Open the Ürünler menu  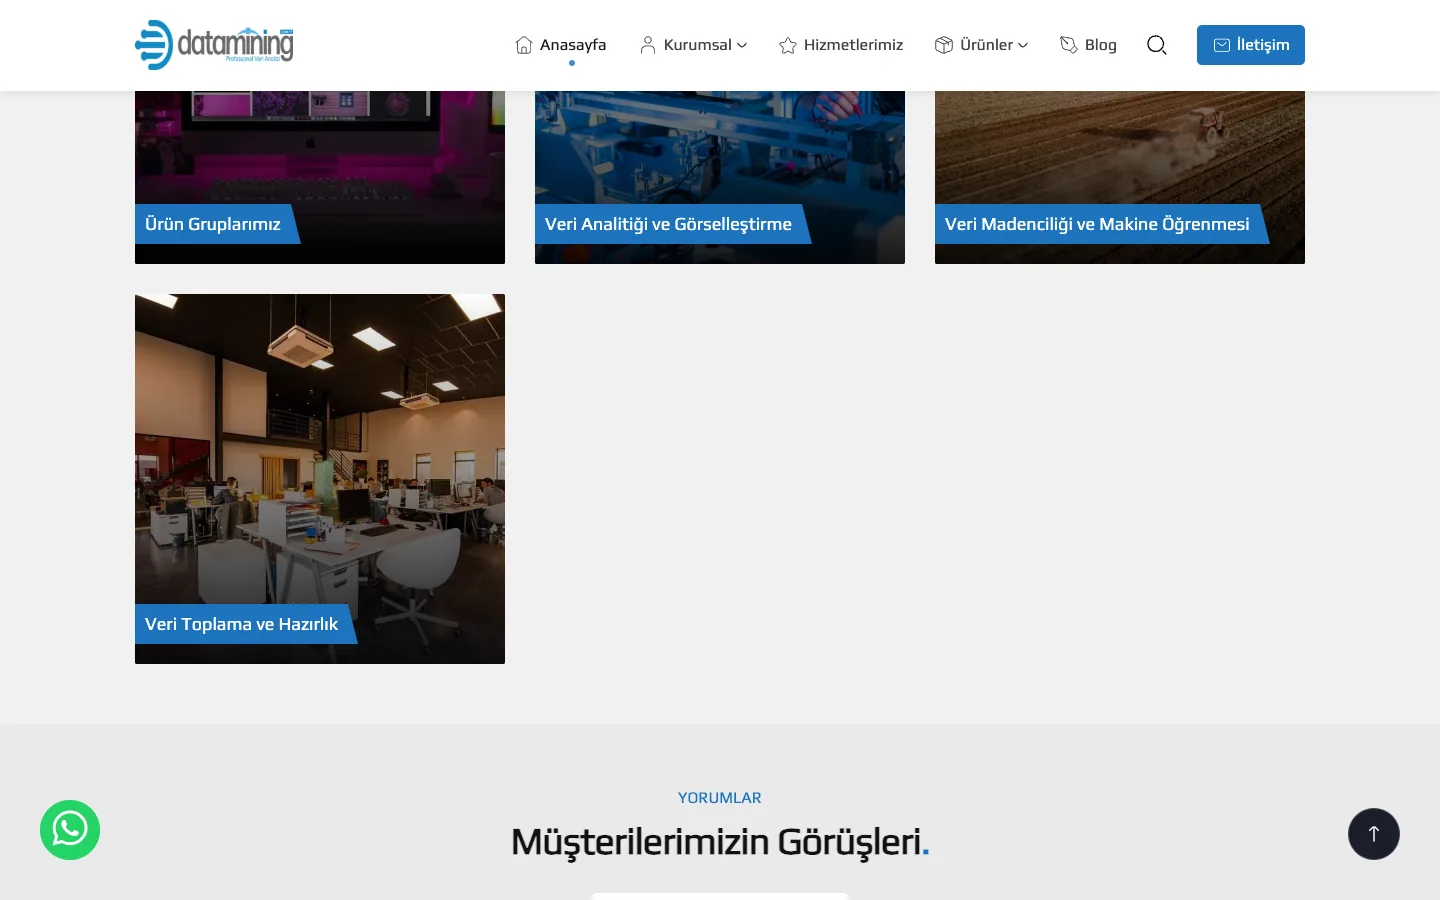987,45
